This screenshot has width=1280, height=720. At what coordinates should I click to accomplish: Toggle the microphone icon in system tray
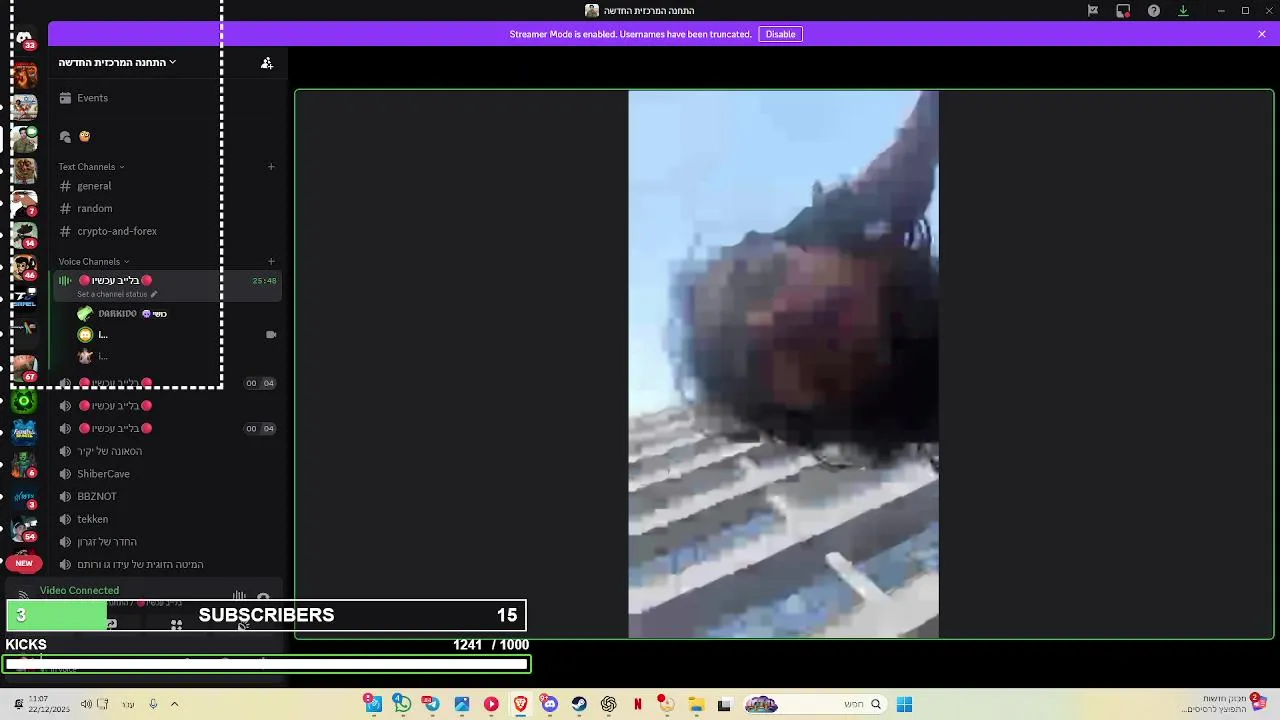pyautogui.click(x=153, y=704)
